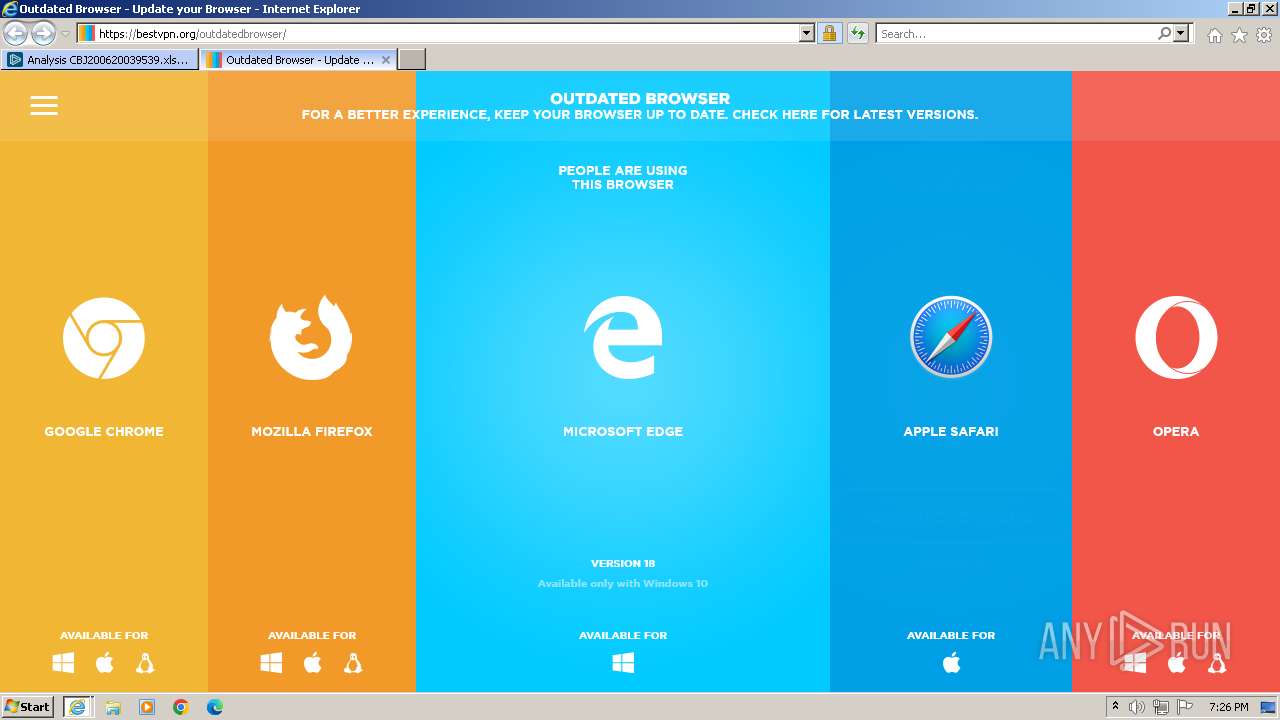Expand the search provider dropdown
The width and height of the screenshot is (1280, 720).
pyautogui.click(x=1181, y=33)
